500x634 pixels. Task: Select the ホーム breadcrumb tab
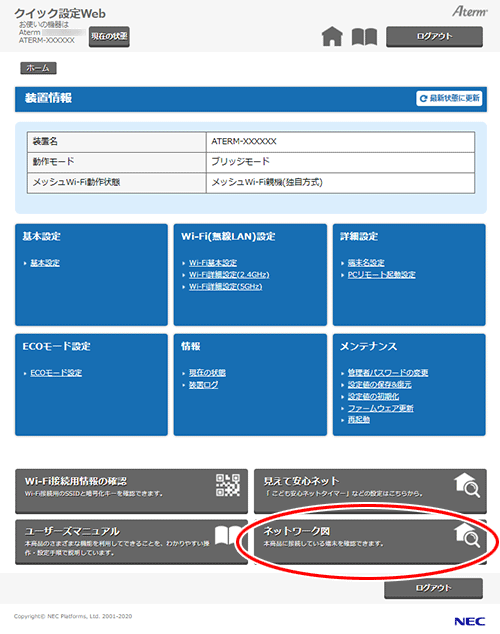[x=38, y=68]
